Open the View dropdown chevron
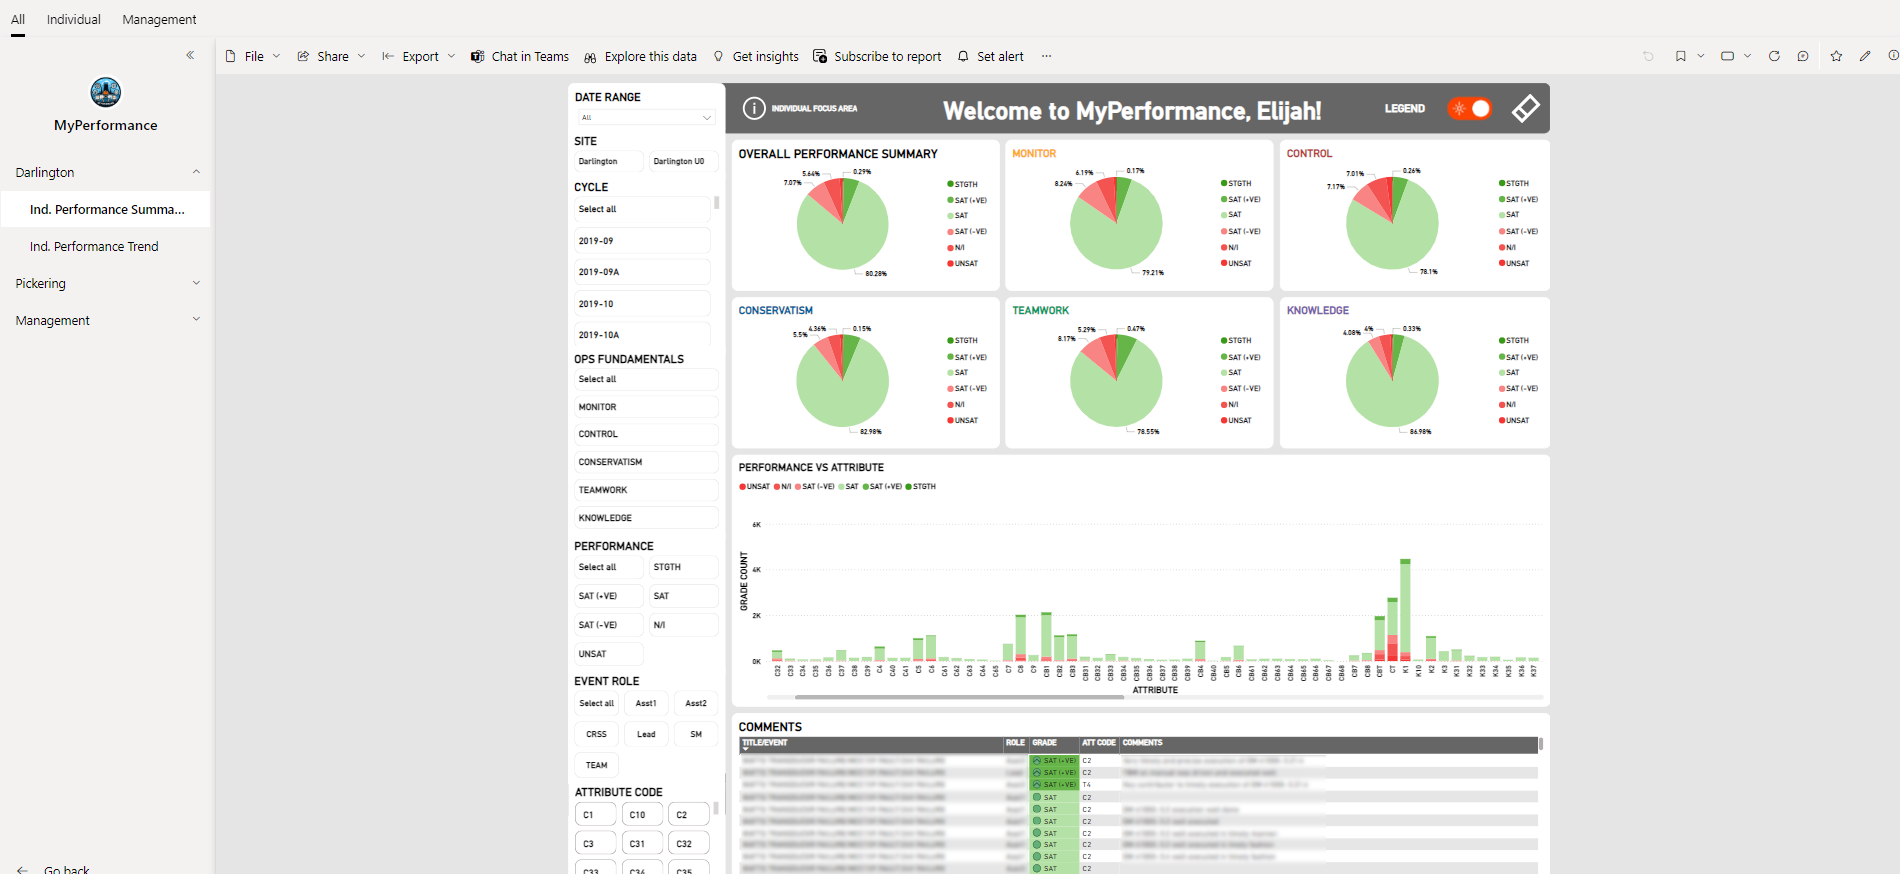 (x=1748, y=56)
